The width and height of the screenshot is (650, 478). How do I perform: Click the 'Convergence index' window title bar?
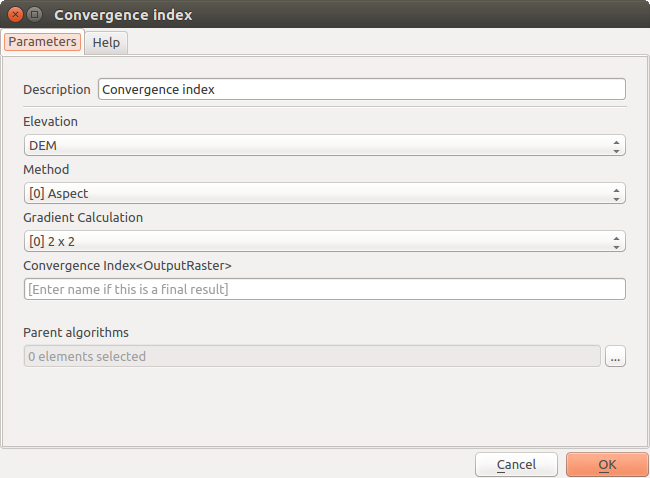tap(300, 15)
